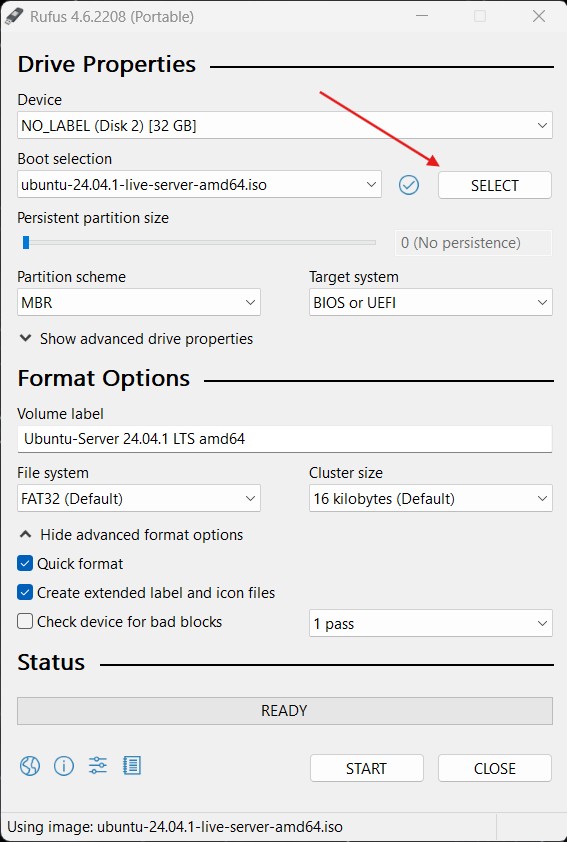Open application settings sliders icon
This screenshot has width=567, height=842.
[98, 765]
